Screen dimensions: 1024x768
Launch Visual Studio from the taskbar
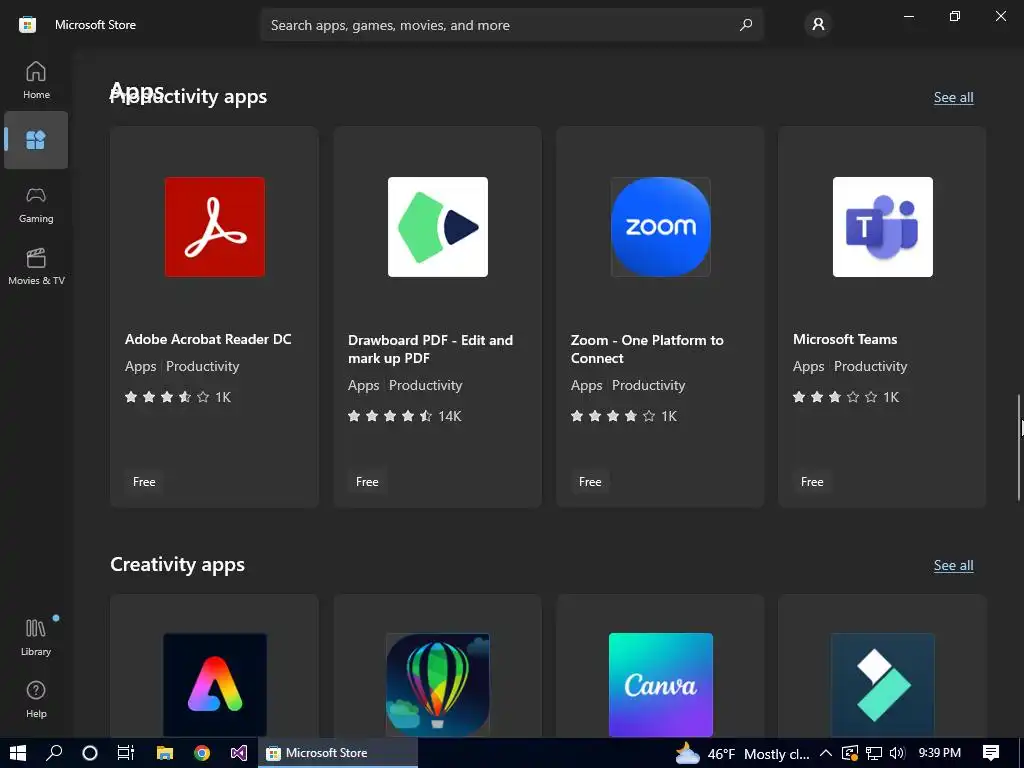(239, 753)
